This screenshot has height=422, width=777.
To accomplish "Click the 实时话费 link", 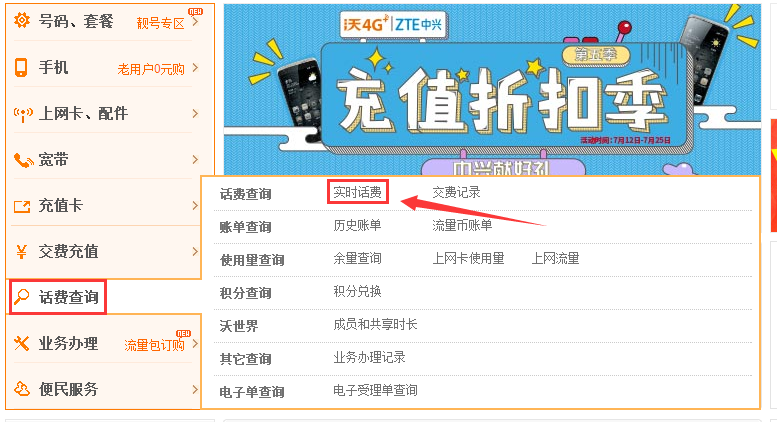I will click(357, 192).
